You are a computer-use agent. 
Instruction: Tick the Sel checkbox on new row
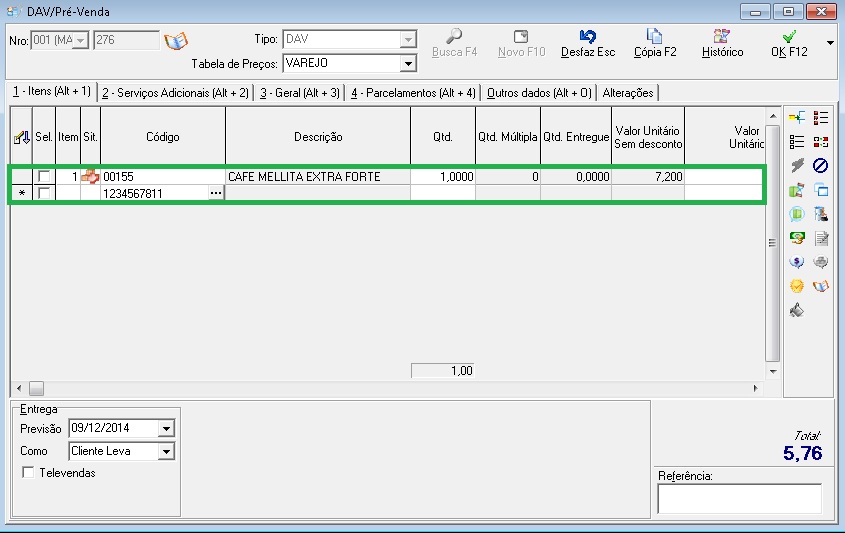(44, 193)
